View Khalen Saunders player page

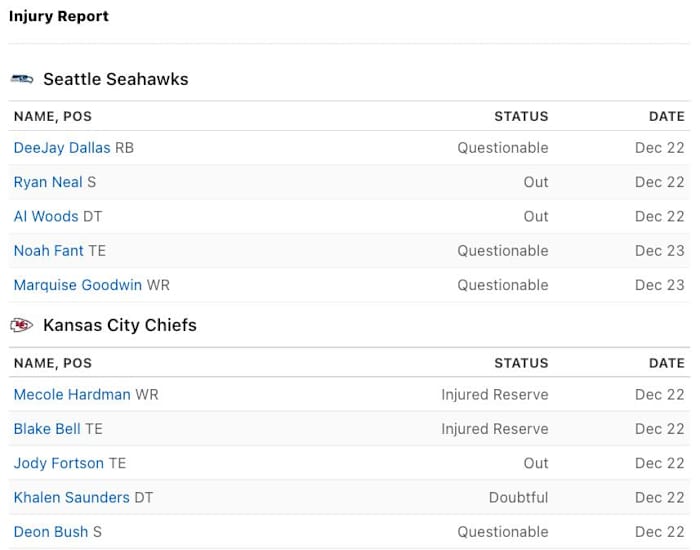[72, 497]
